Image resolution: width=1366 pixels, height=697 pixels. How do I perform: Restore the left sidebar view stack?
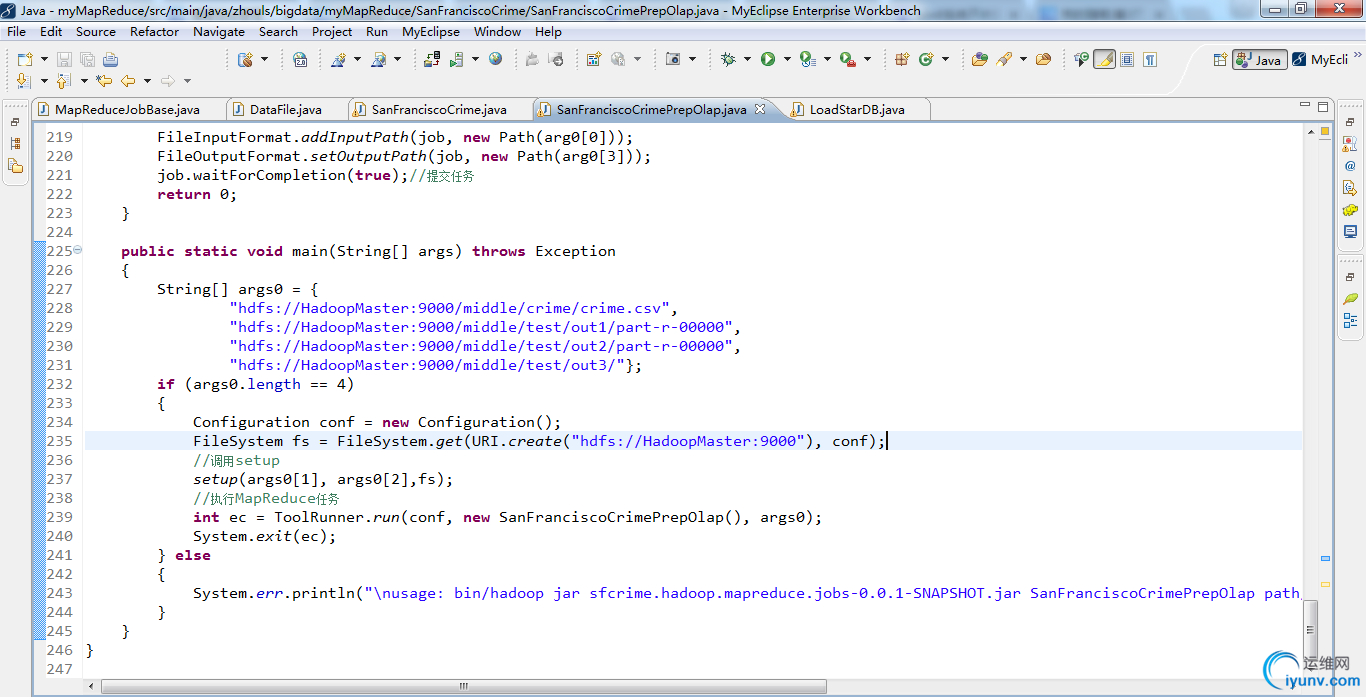pos(15,121)
